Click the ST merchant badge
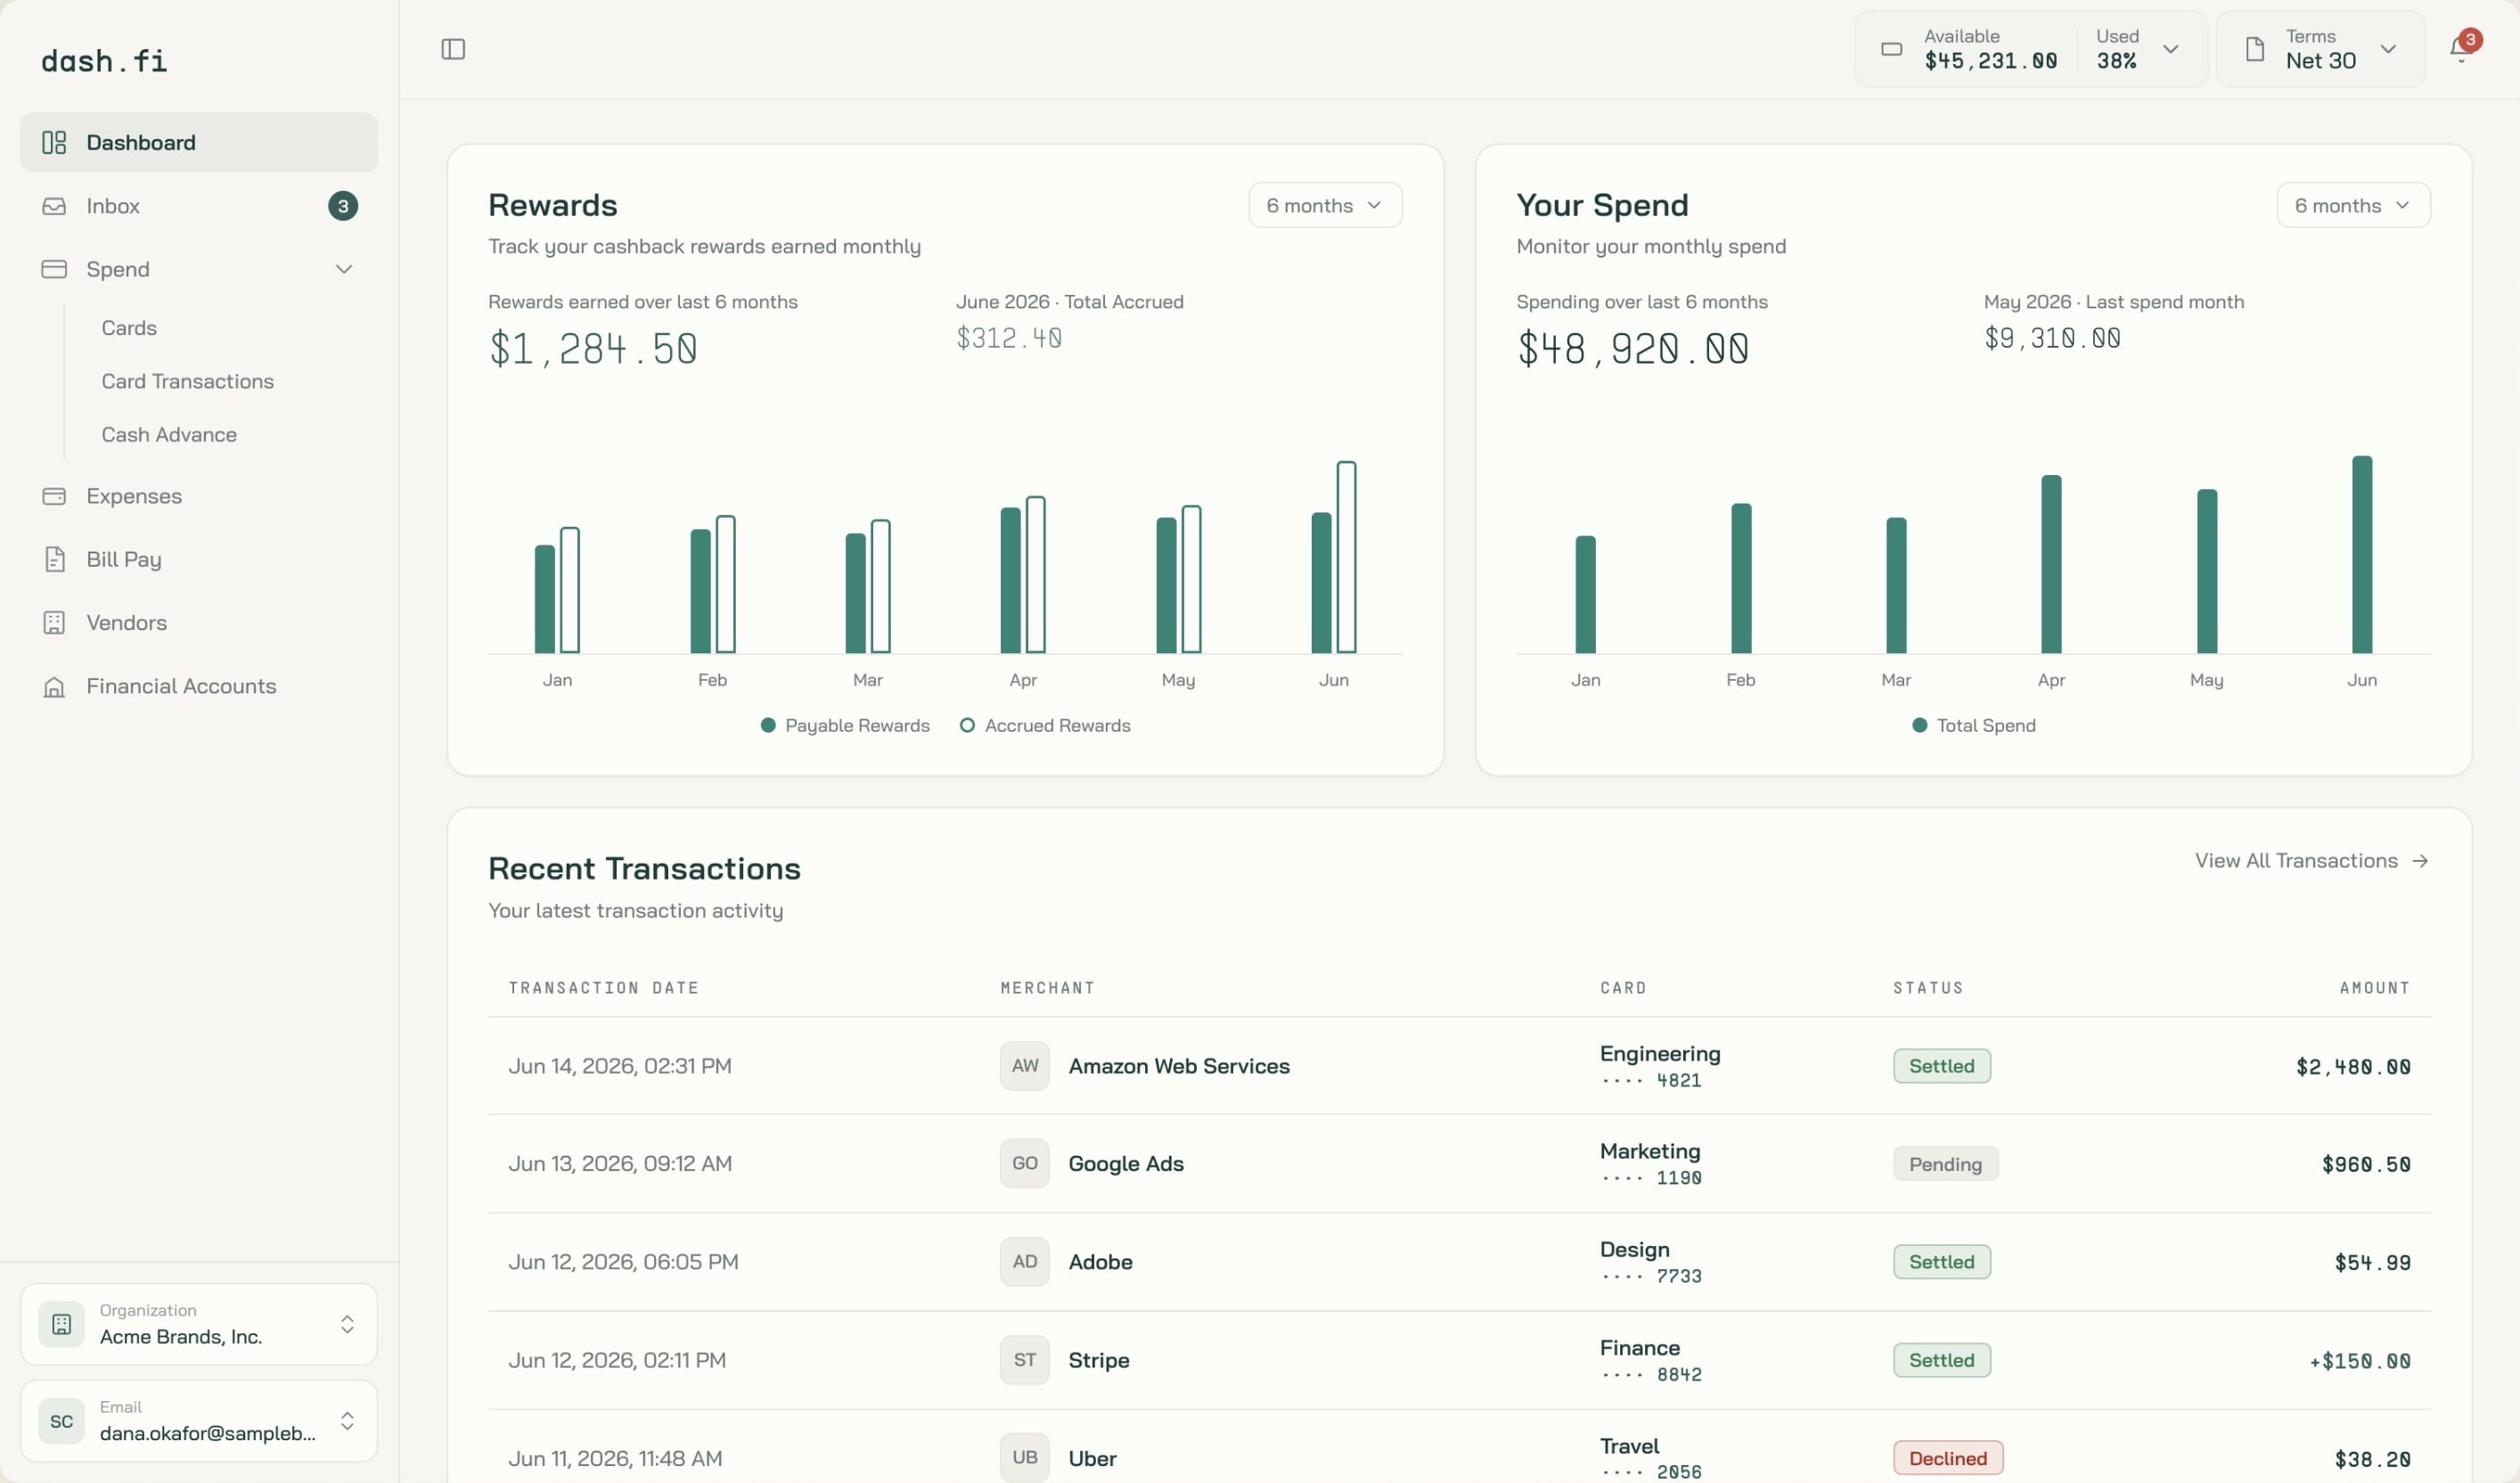This screenshot has width=2520, height=1483. click(1024, 1360)
